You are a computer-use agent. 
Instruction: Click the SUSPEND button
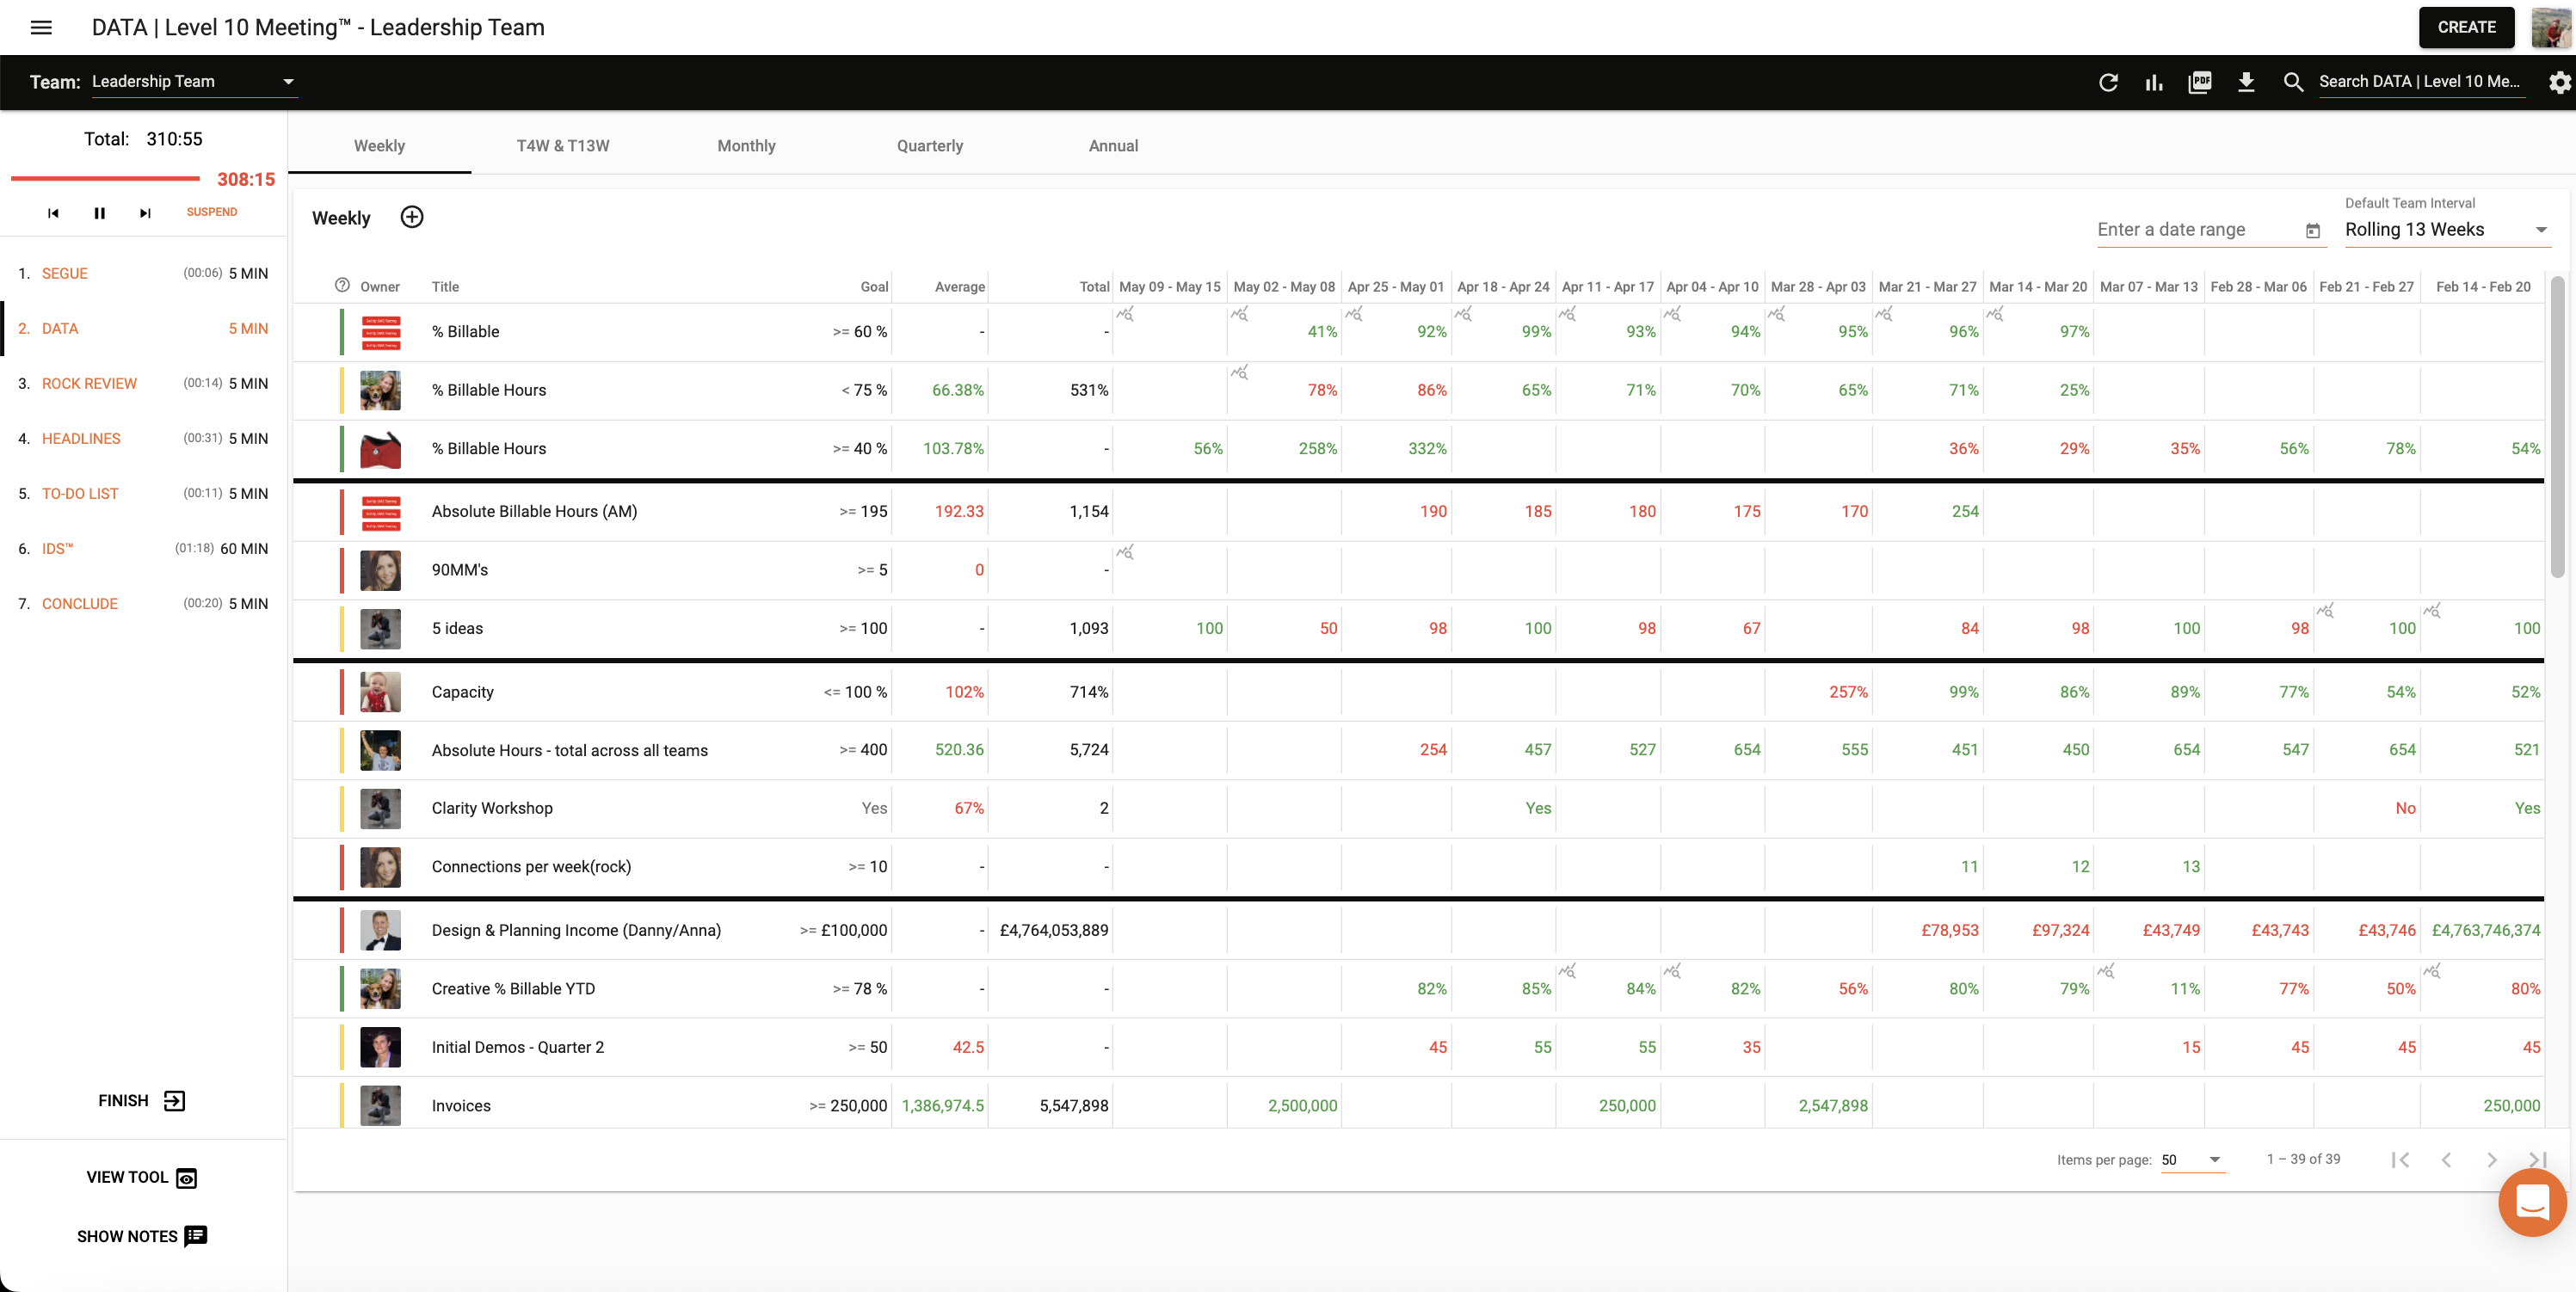pyautogui.click(x=211, y=211)
